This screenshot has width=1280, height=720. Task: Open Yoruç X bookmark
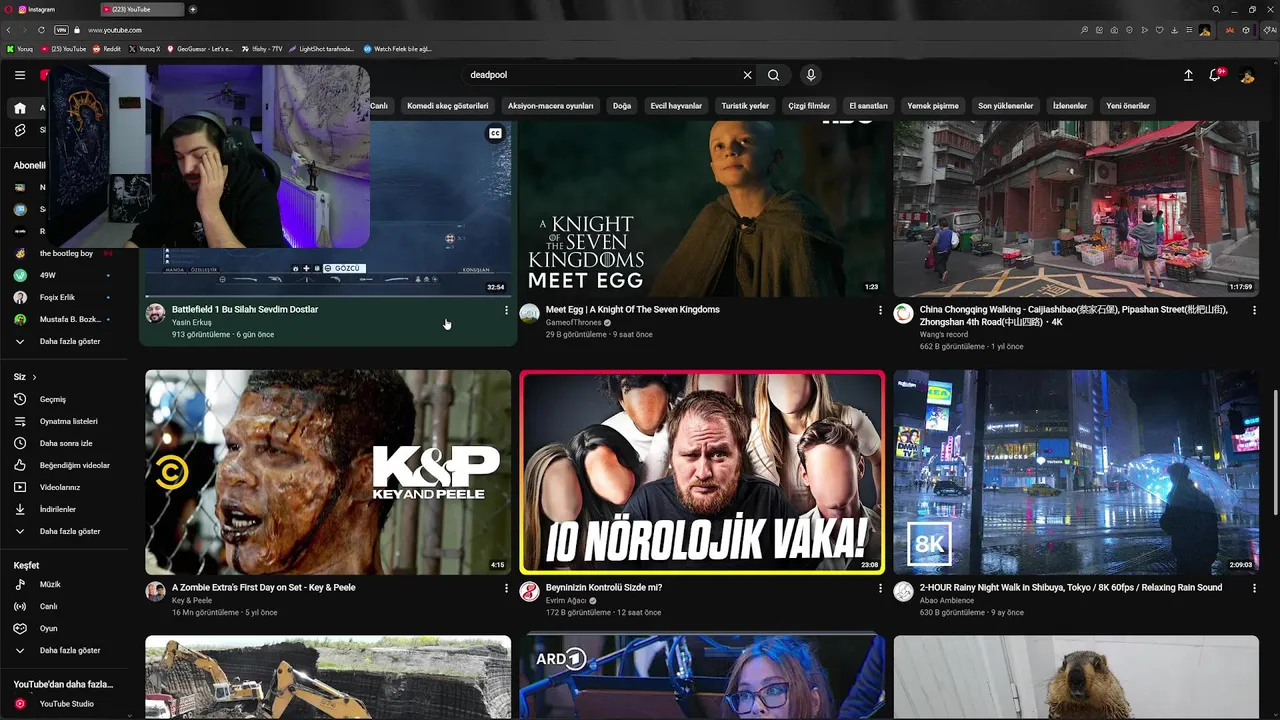144,48
